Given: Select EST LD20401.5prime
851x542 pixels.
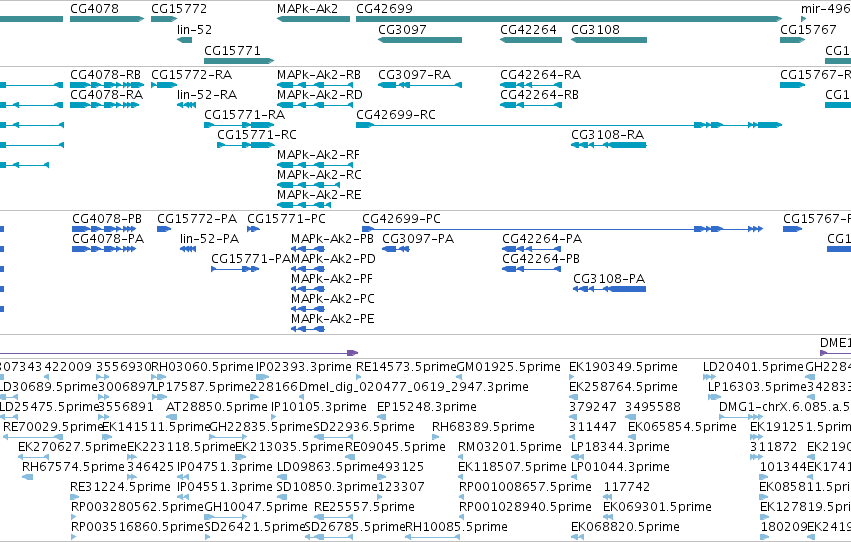Looking at the screenshot, I should tap(754, 367).
